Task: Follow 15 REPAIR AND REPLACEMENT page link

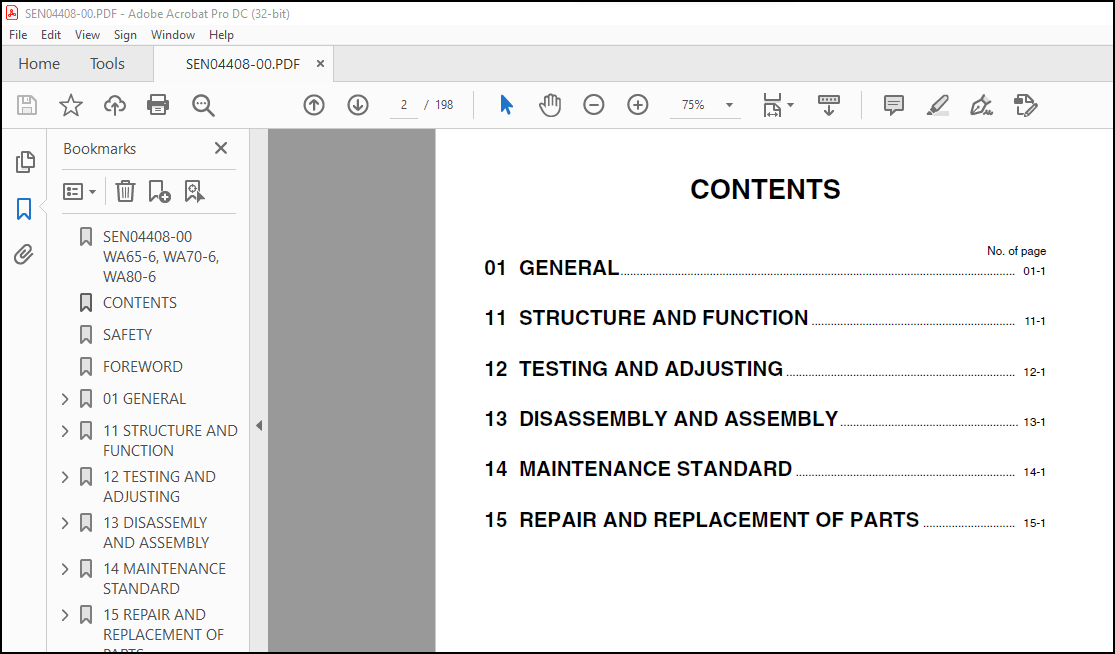Action: [765, 520]
